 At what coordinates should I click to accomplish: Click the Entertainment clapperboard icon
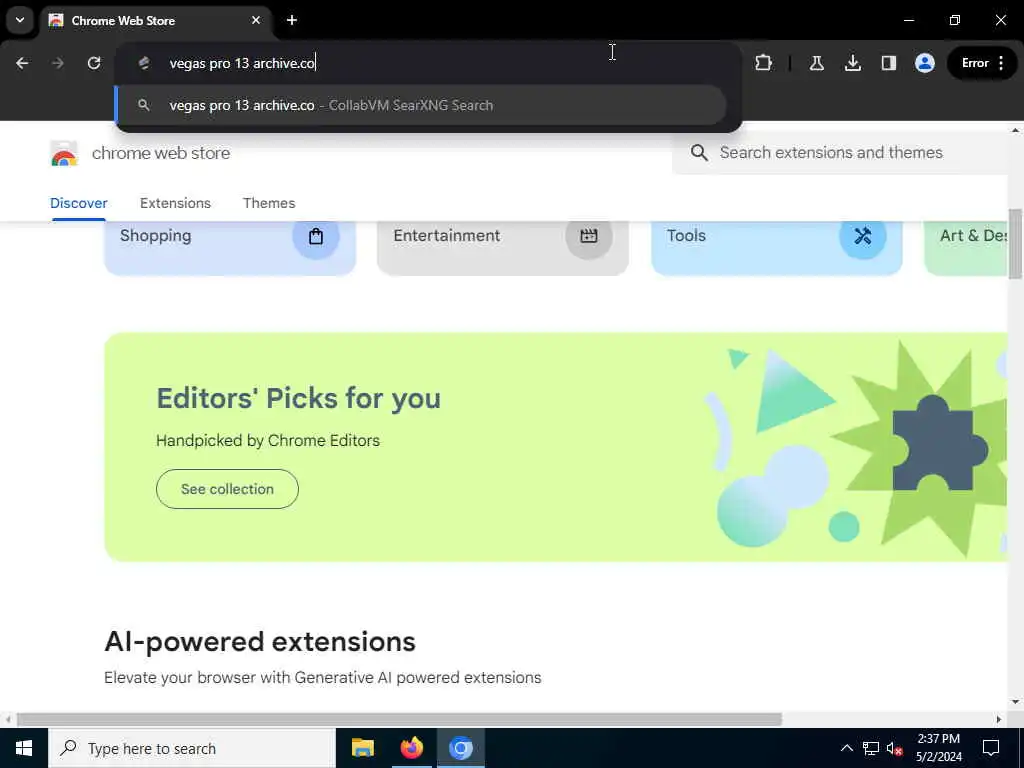pyautogui.click(x=588, y=236)
